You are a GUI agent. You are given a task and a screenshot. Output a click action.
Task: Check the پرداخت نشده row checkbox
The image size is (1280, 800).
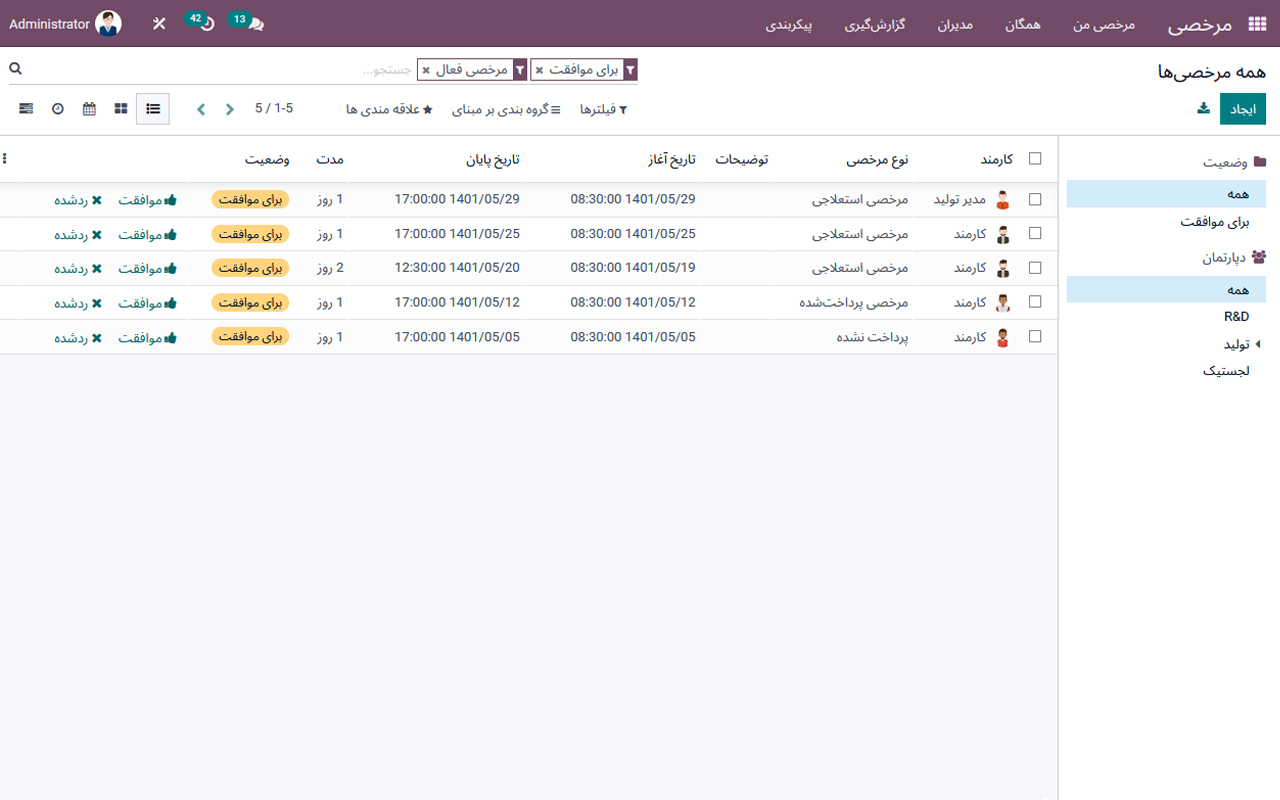(1035, 336)
